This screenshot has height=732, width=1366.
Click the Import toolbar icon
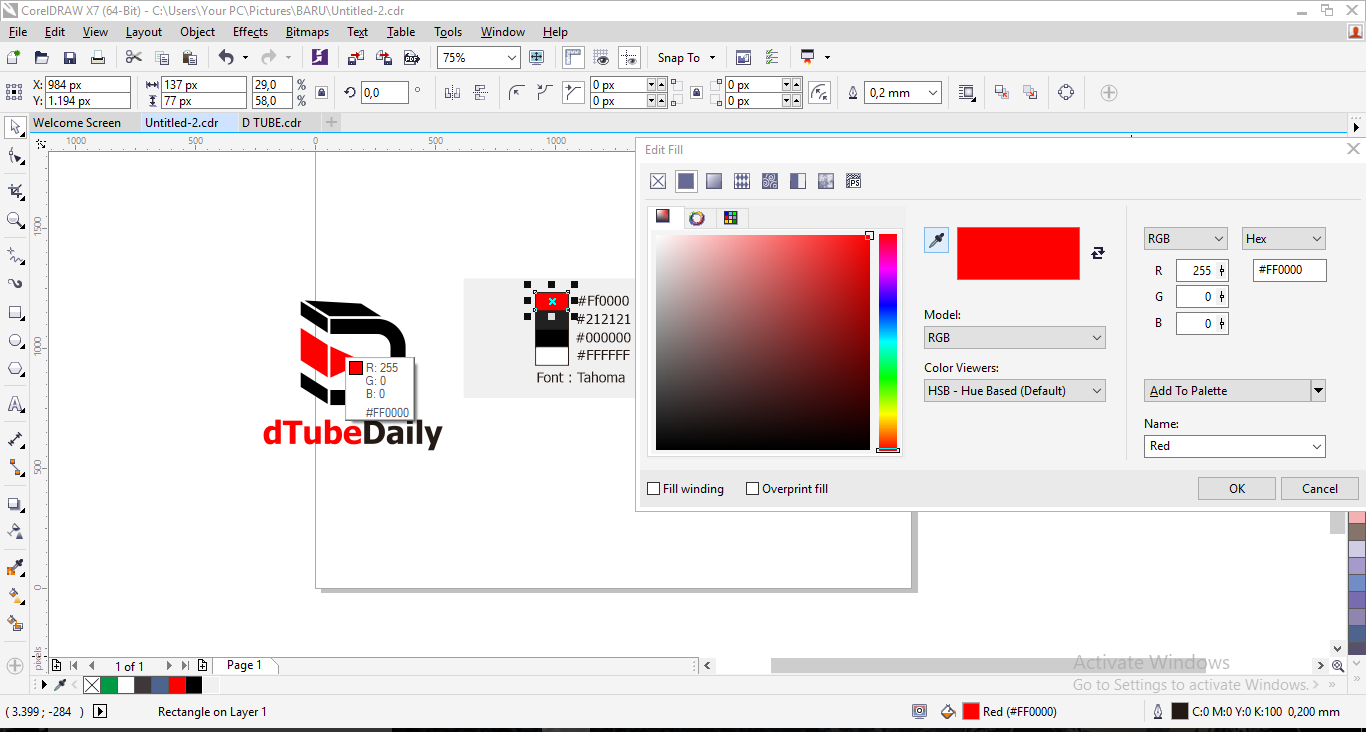point(356,58)
